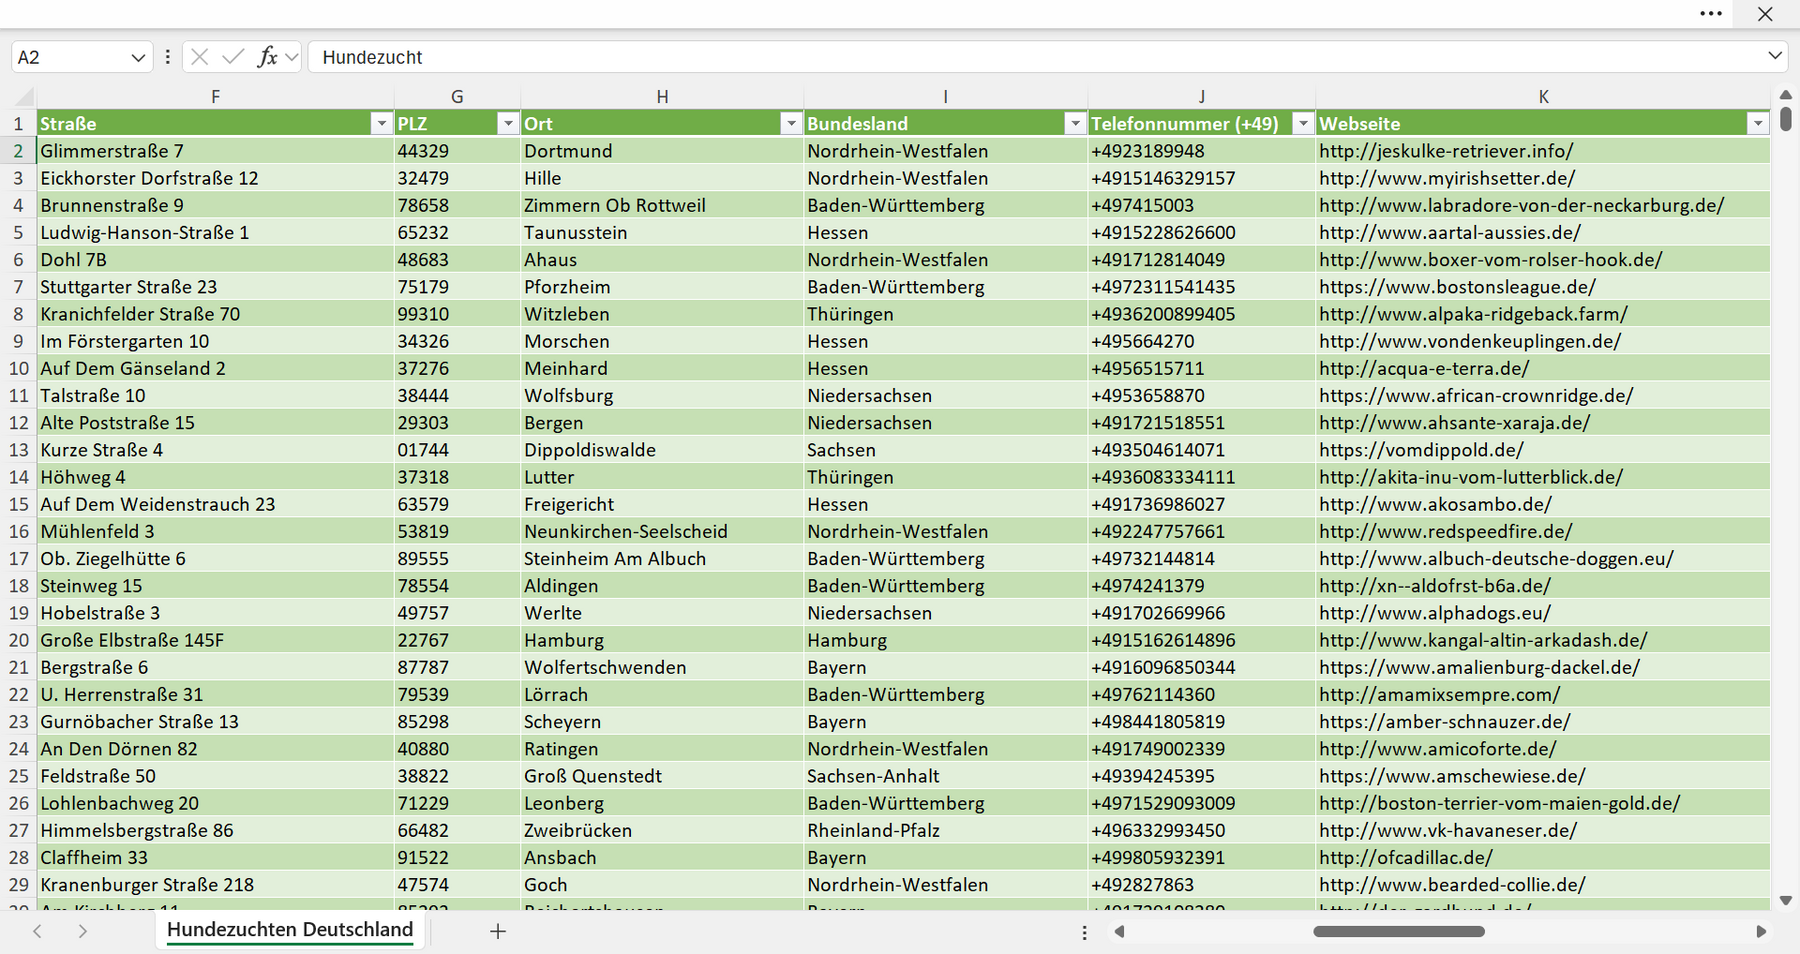Click the vertical scrollbar thumb
Image resolution: width=1800 pixels, height=954 pixels.
tap(1786, 119)
